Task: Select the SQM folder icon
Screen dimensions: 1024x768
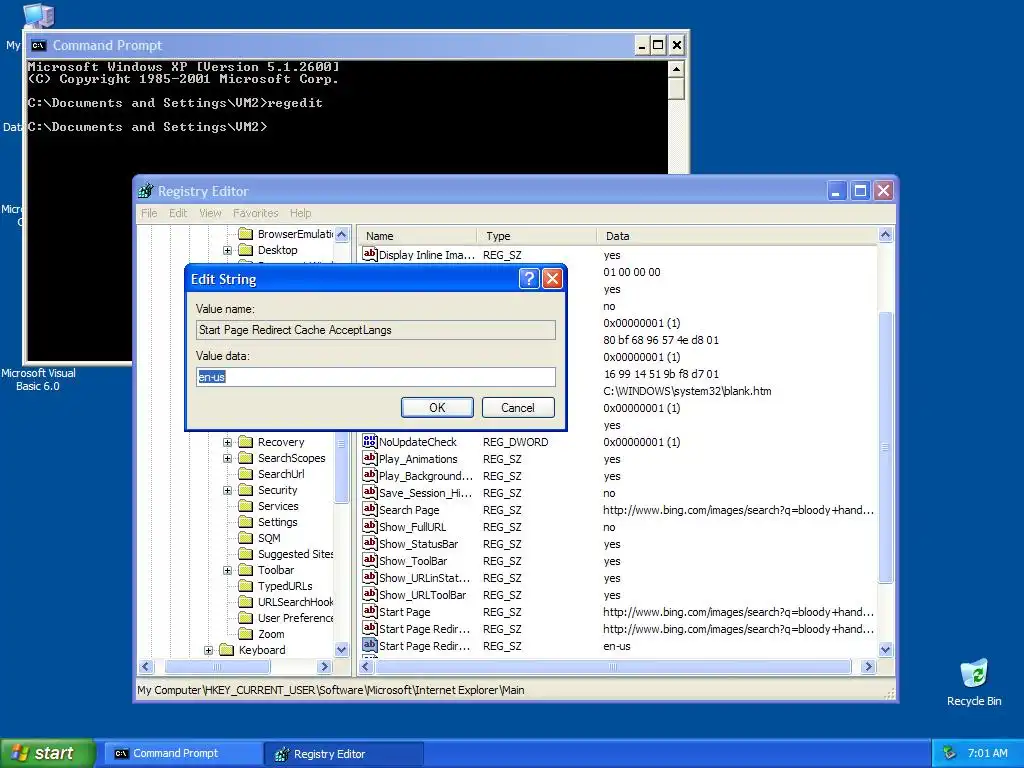Action: 246,538
